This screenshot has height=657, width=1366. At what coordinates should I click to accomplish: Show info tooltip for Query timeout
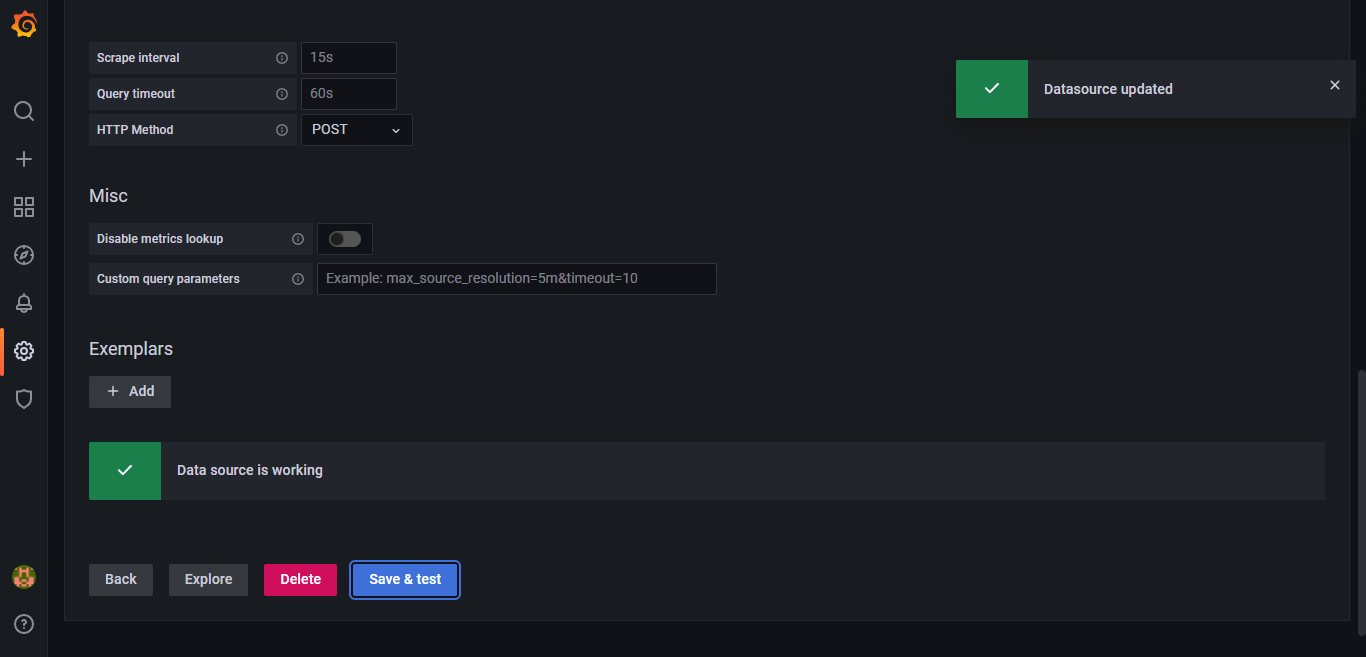[x=282, y=94]
